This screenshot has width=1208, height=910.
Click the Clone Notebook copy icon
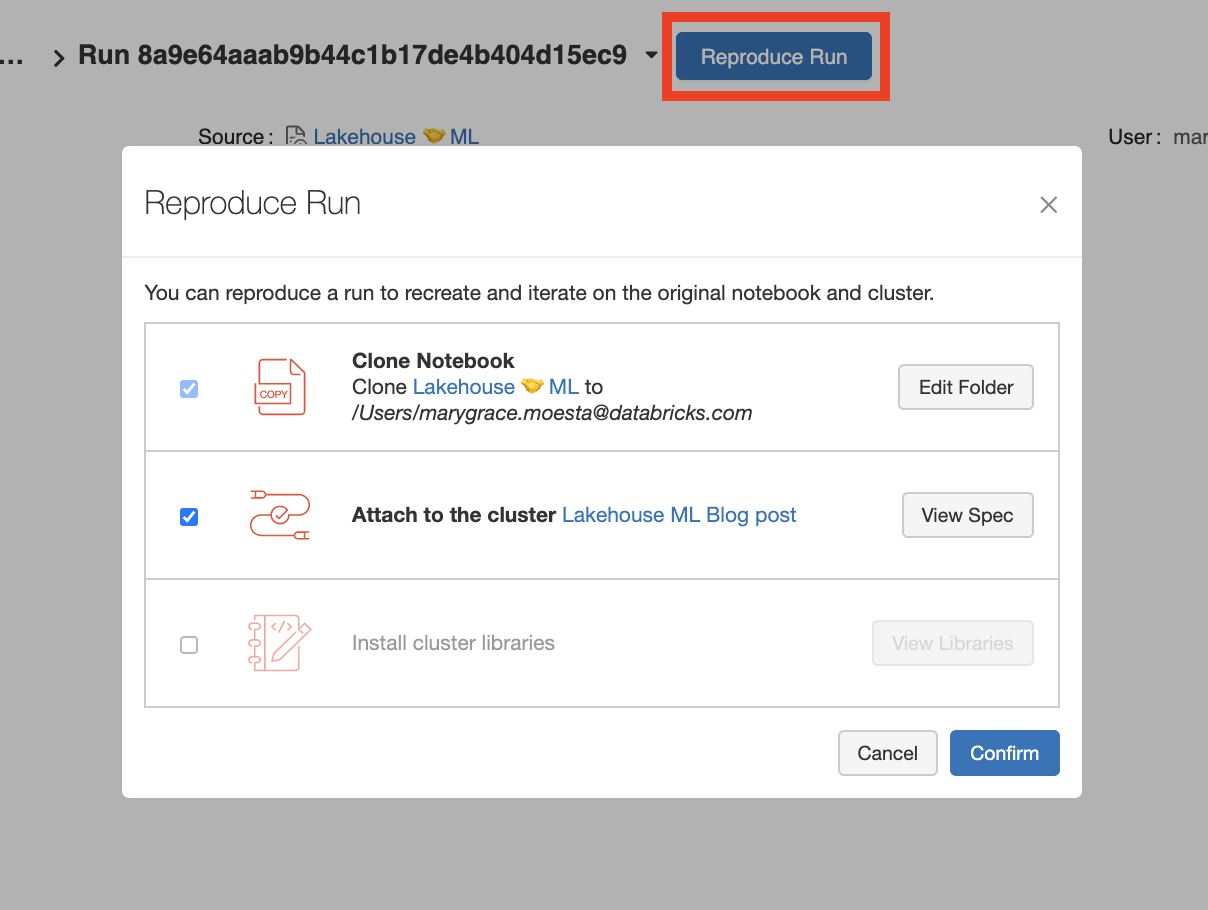click(x=279, y=387)
